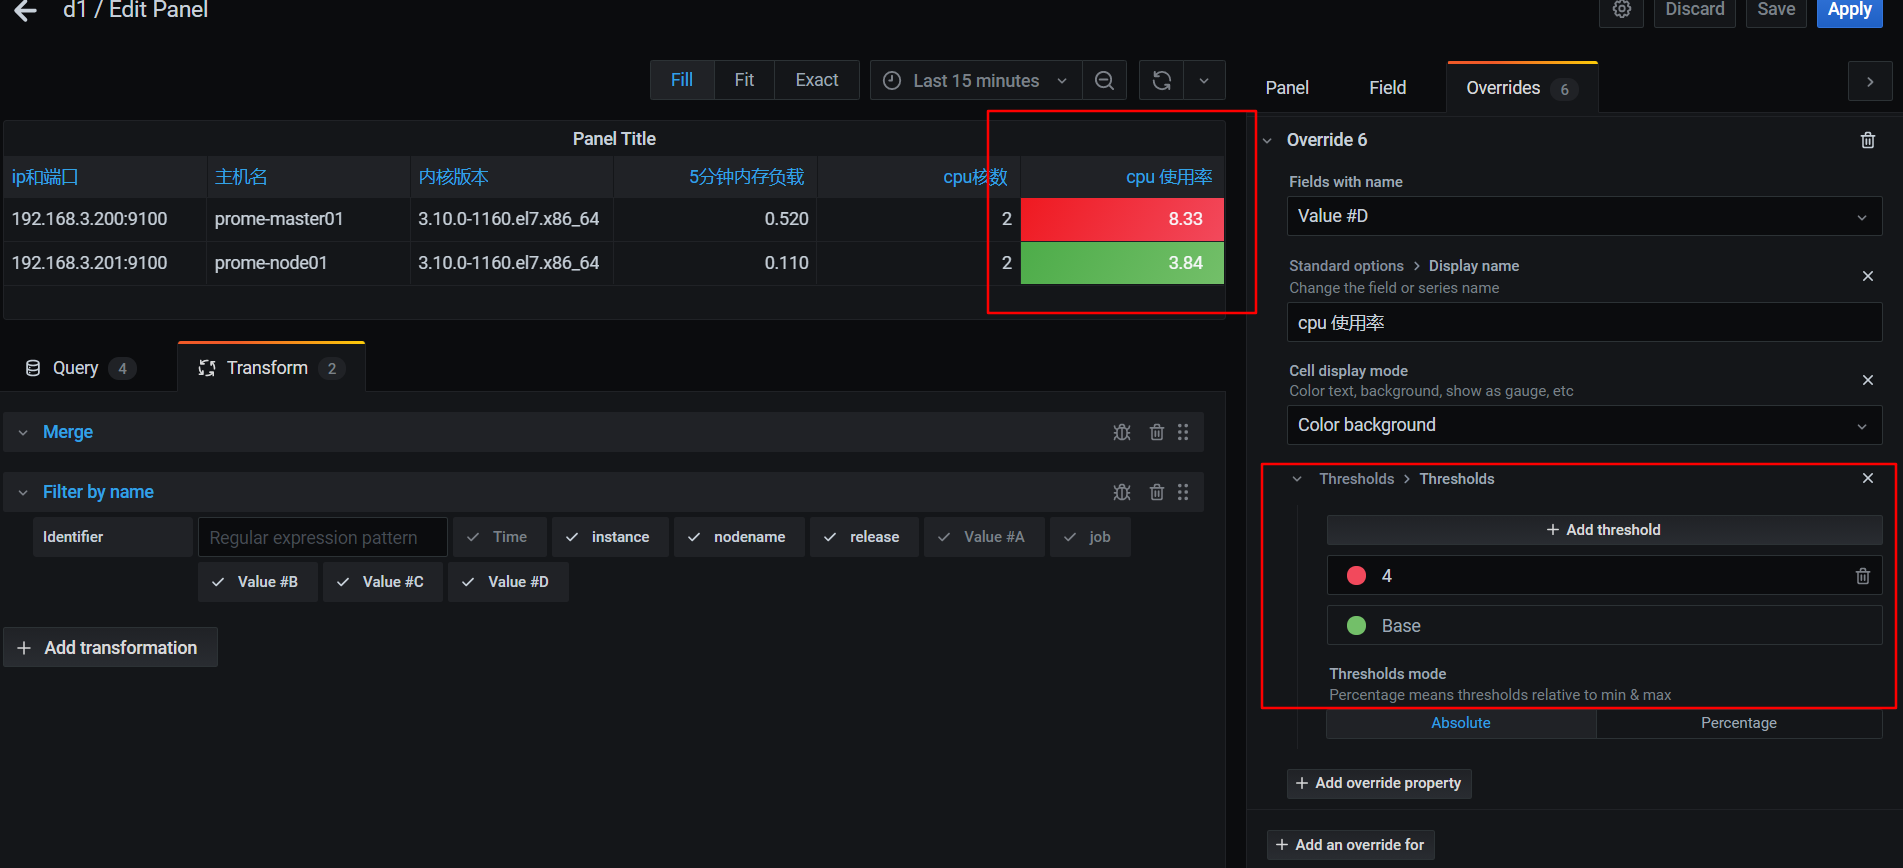Screen dimensions: 1903x868
Task: Open the Fields with name Value #D dropdown
Action: point(1584,216)
